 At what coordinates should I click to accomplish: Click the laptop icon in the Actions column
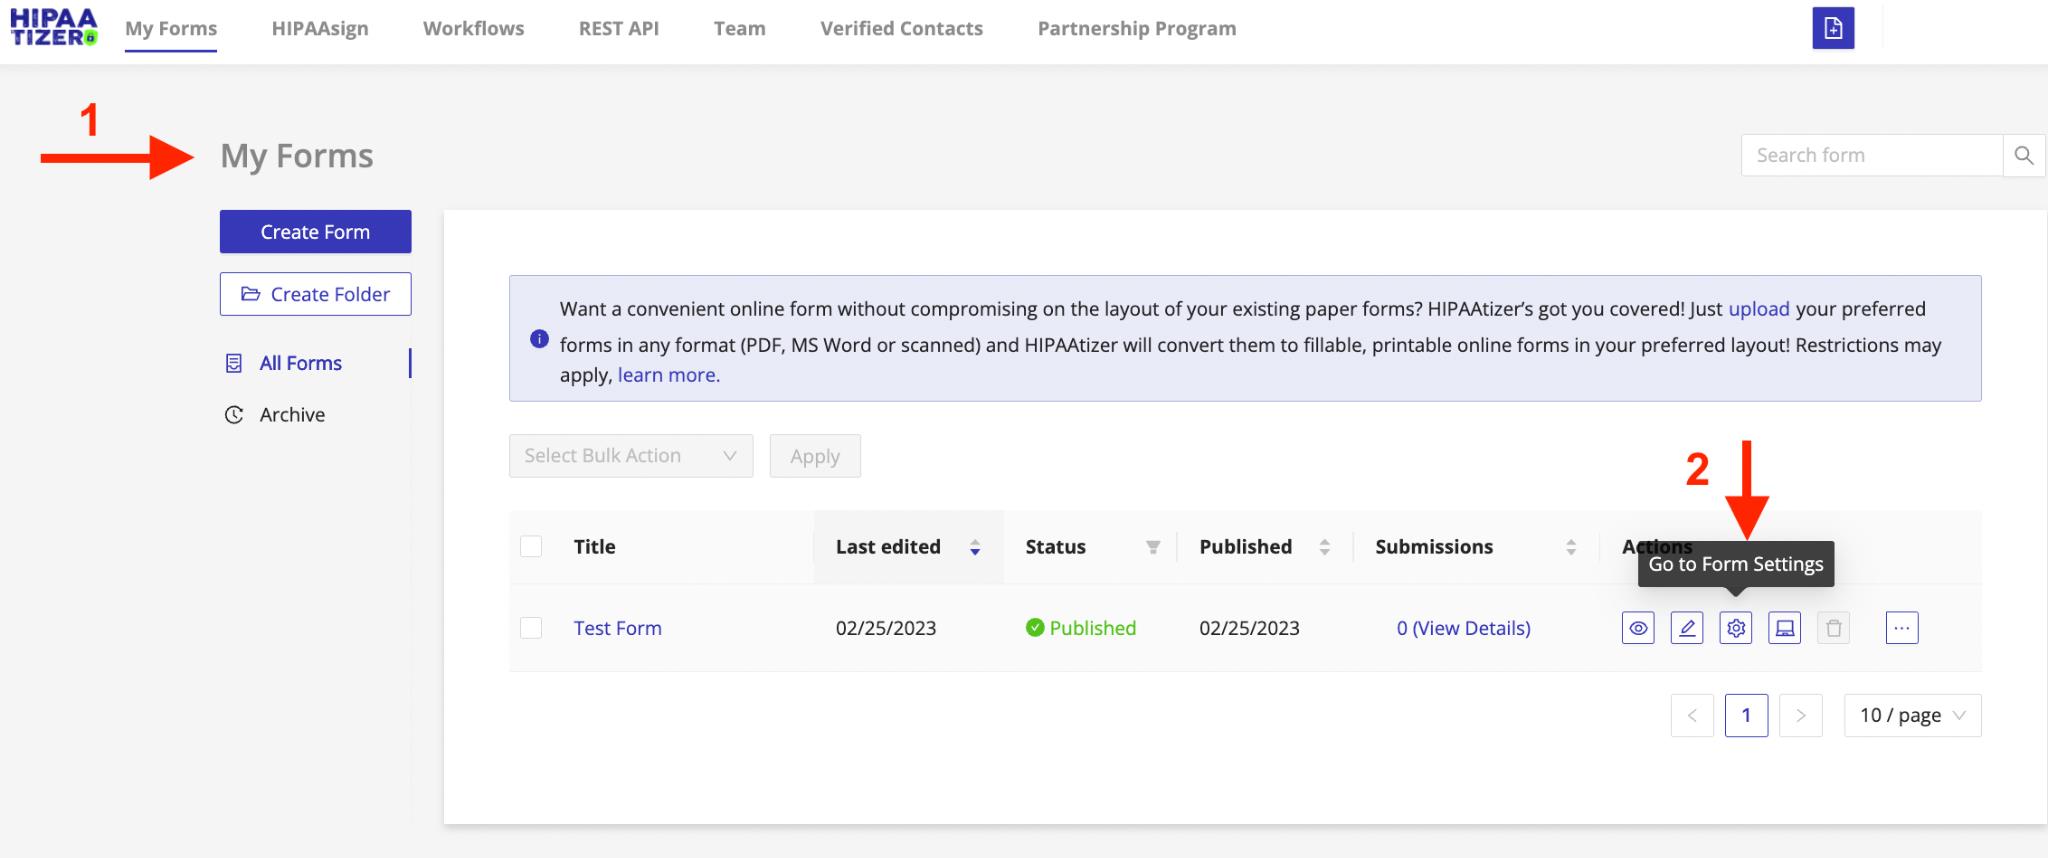click(x=1784, y=628)
